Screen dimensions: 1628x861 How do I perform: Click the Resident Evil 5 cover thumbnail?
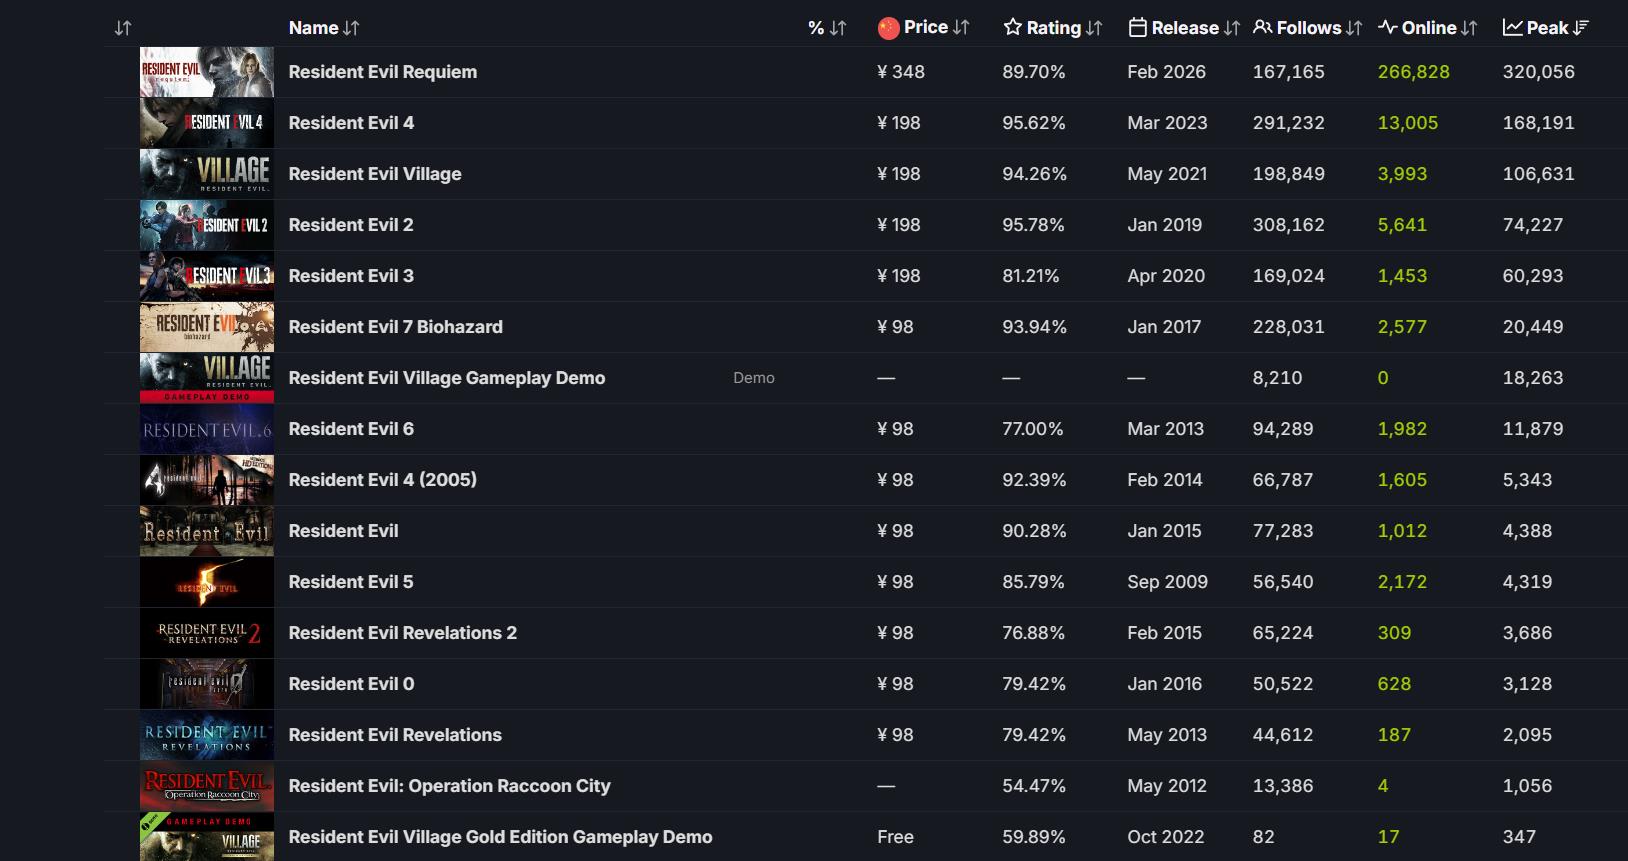click(x=207, y=582)
